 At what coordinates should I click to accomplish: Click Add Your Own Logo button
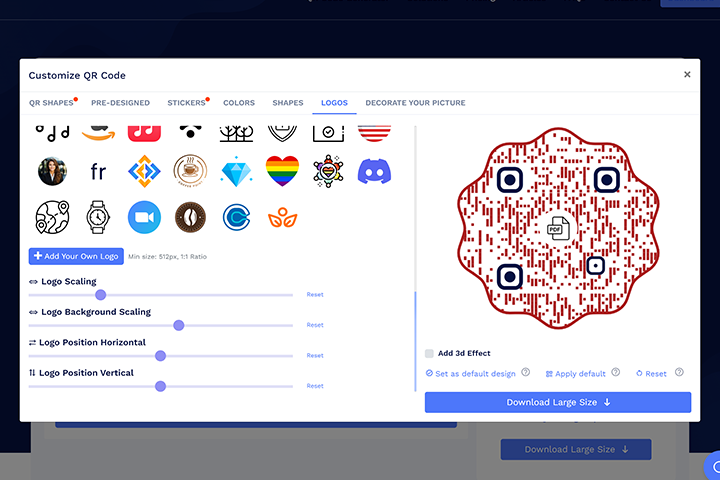point(76,256)
